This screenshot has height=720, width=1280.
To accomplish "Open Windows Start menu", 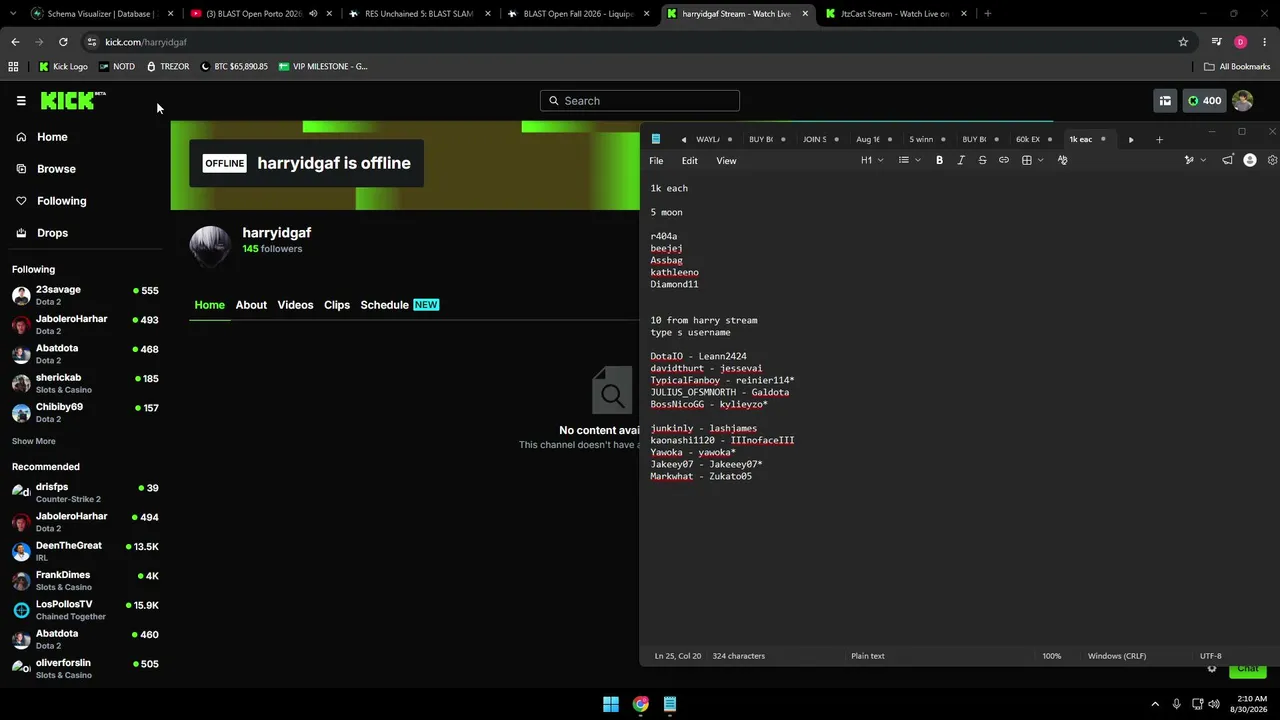I will pyautogui.click(x=611, y=704).
